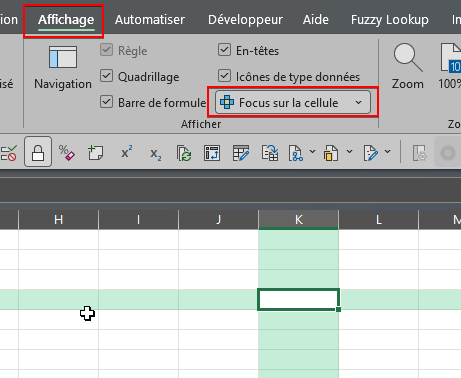Open the Fuzzy Lookup tab
This screenshot has width=461, height=378.
[390, 20]
